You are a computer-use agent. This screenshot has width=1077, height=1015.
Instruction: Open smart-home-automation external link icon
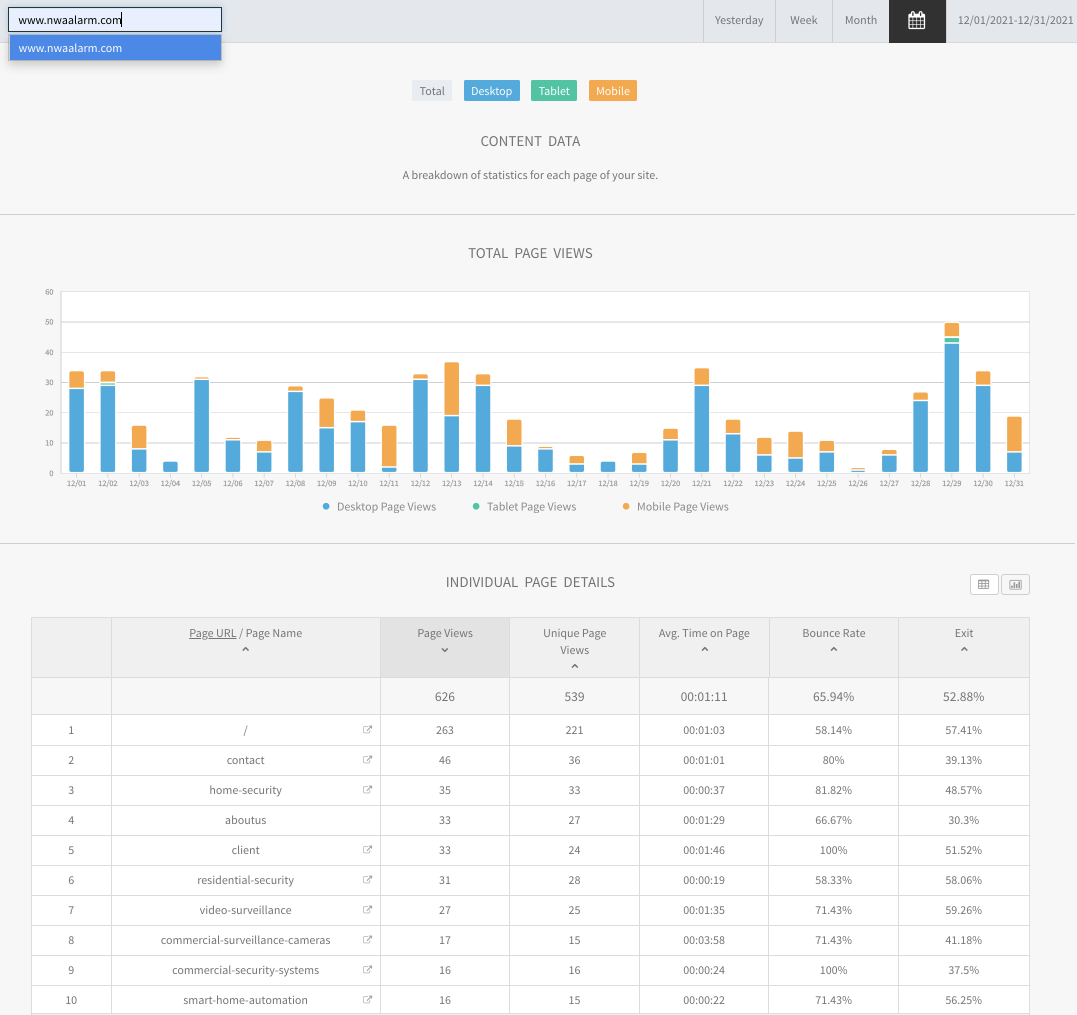(x=367, y=1000)
